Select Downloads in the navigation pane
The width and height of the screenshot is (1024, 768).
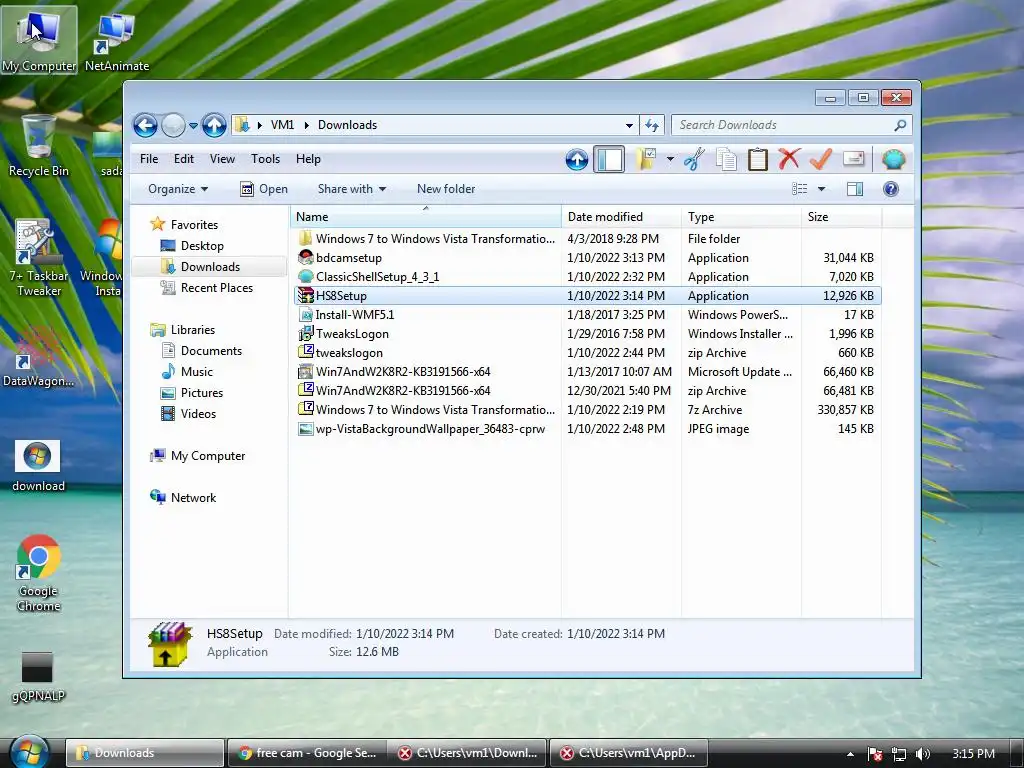pyautogui.click(x=210, y=266)
